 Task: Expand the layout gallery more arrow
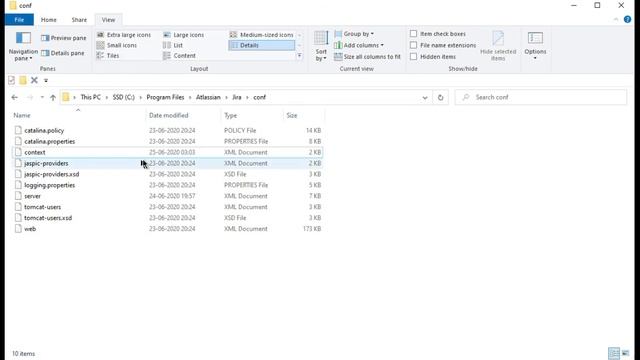(300, 56)
